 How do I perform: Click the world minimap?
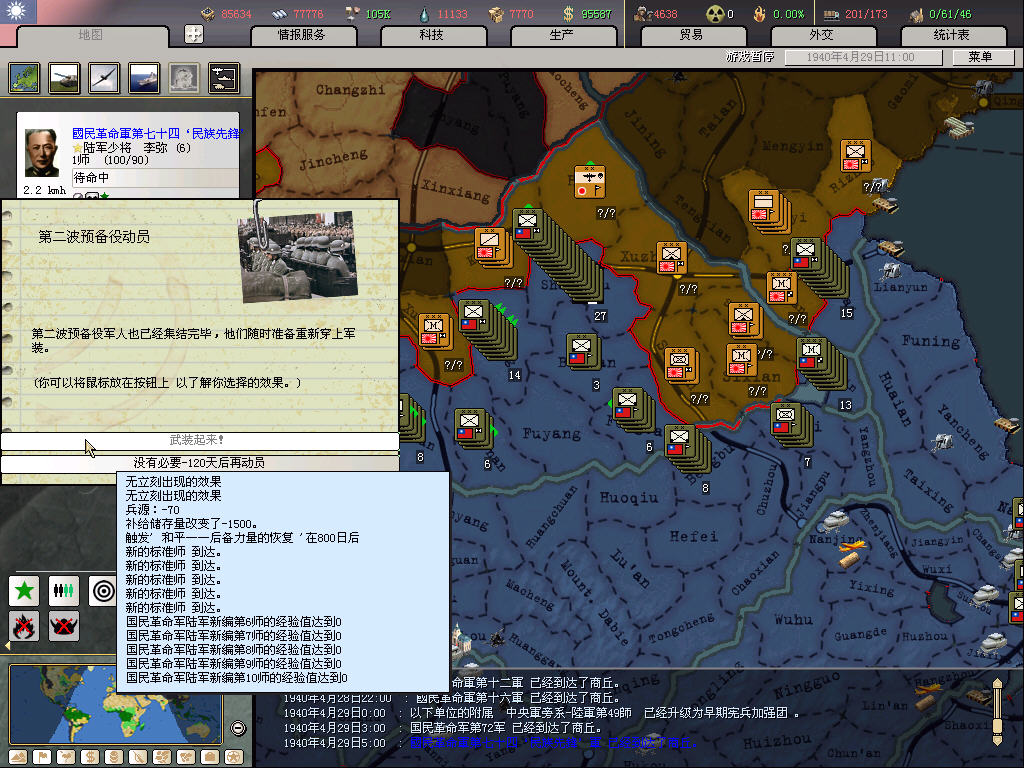pos(115,704)
